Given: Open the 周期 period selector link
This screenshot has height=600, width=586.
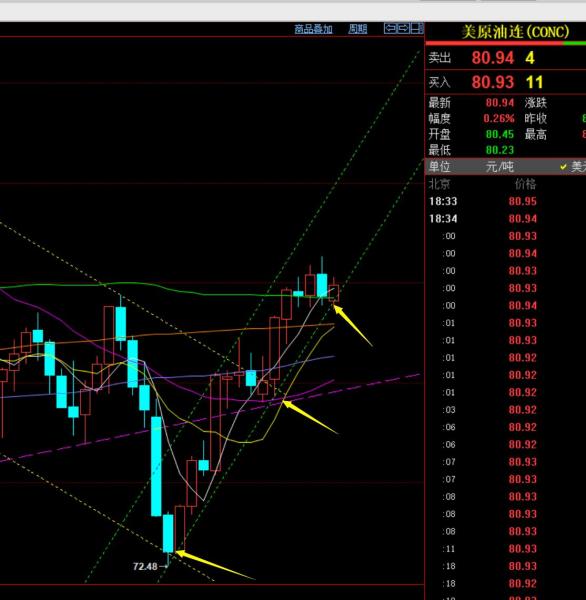Looking at the screenshot, I should tap(357, 29).
